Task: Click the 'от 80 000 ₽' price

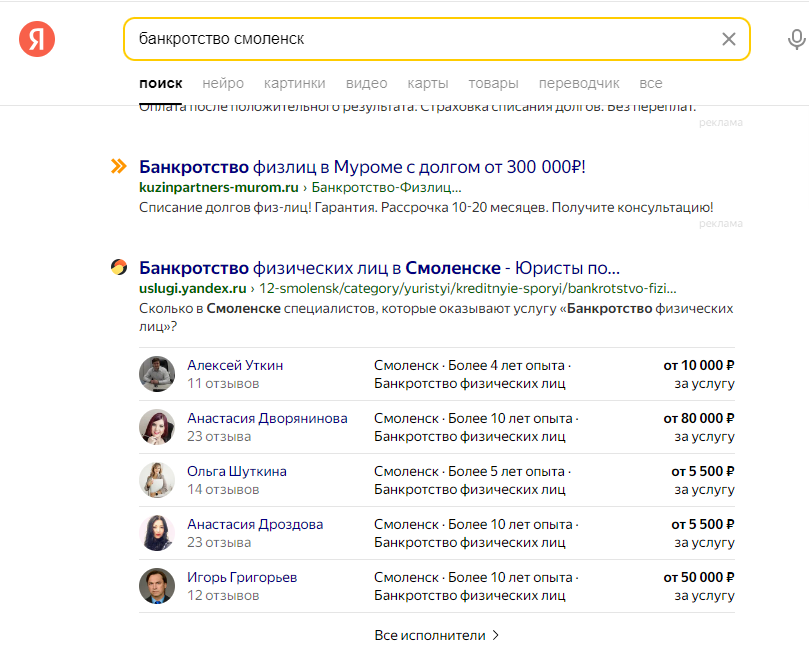Action: coord(699,418)
